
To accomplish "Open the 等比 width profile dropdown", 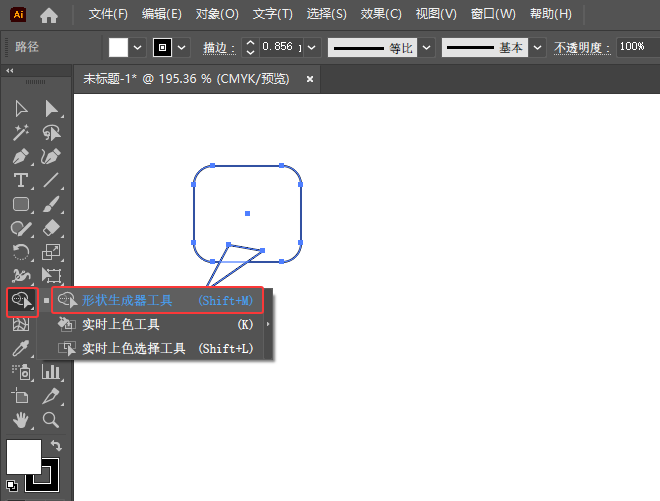I will (426, 48).
